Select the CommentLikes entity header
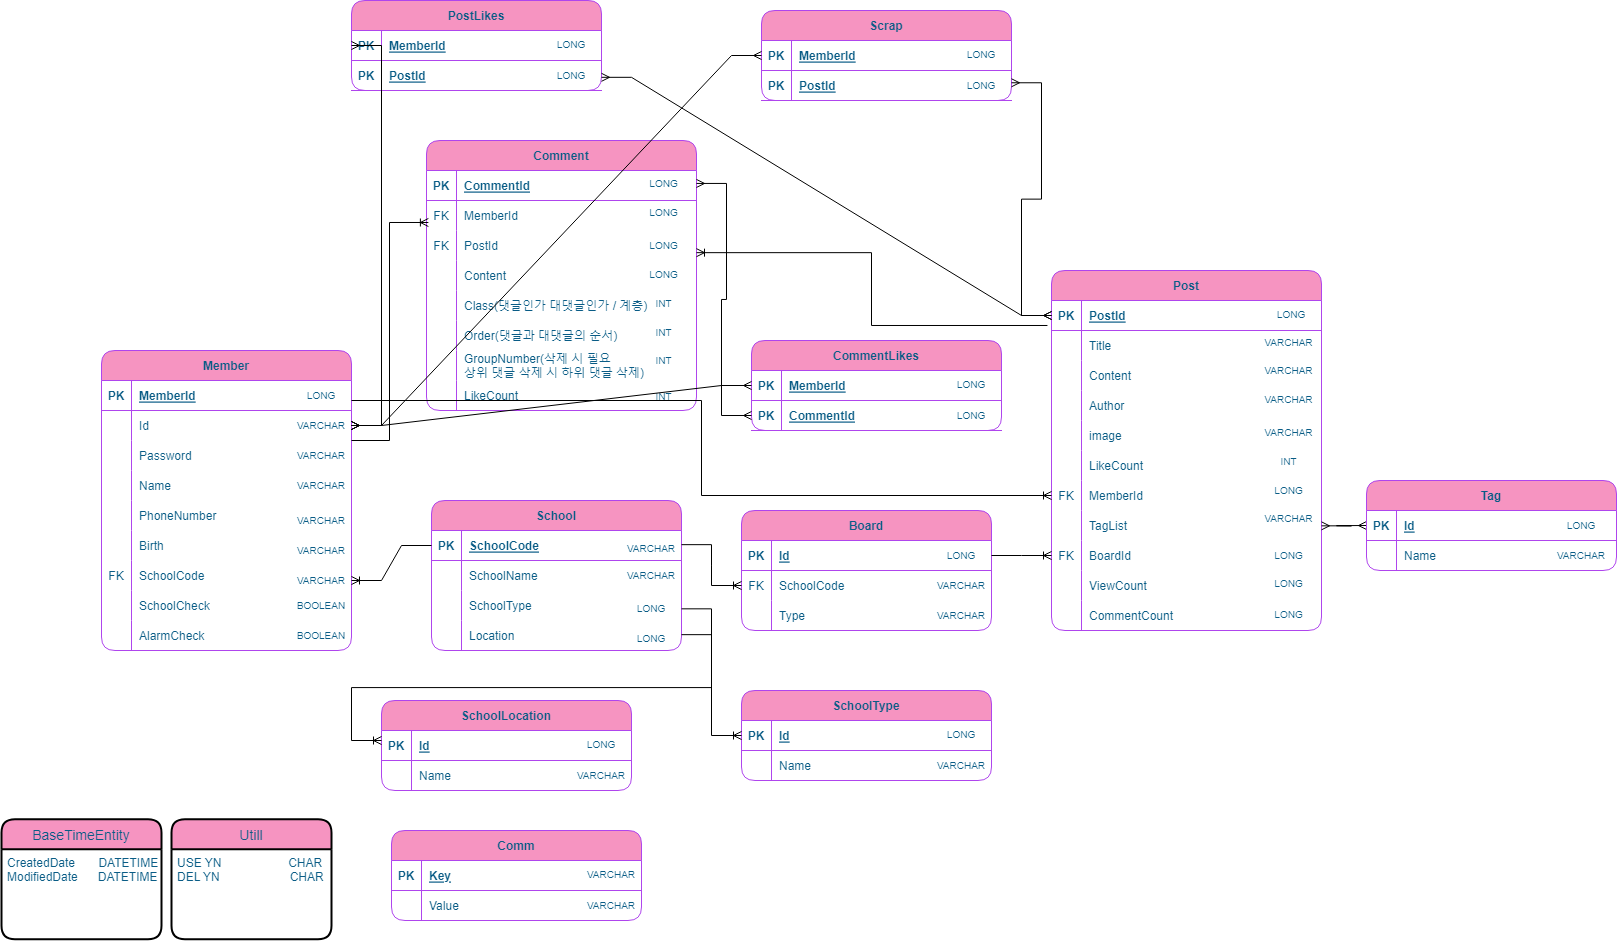The height and width of the screenshot is (941, 1617). point(875,355)
